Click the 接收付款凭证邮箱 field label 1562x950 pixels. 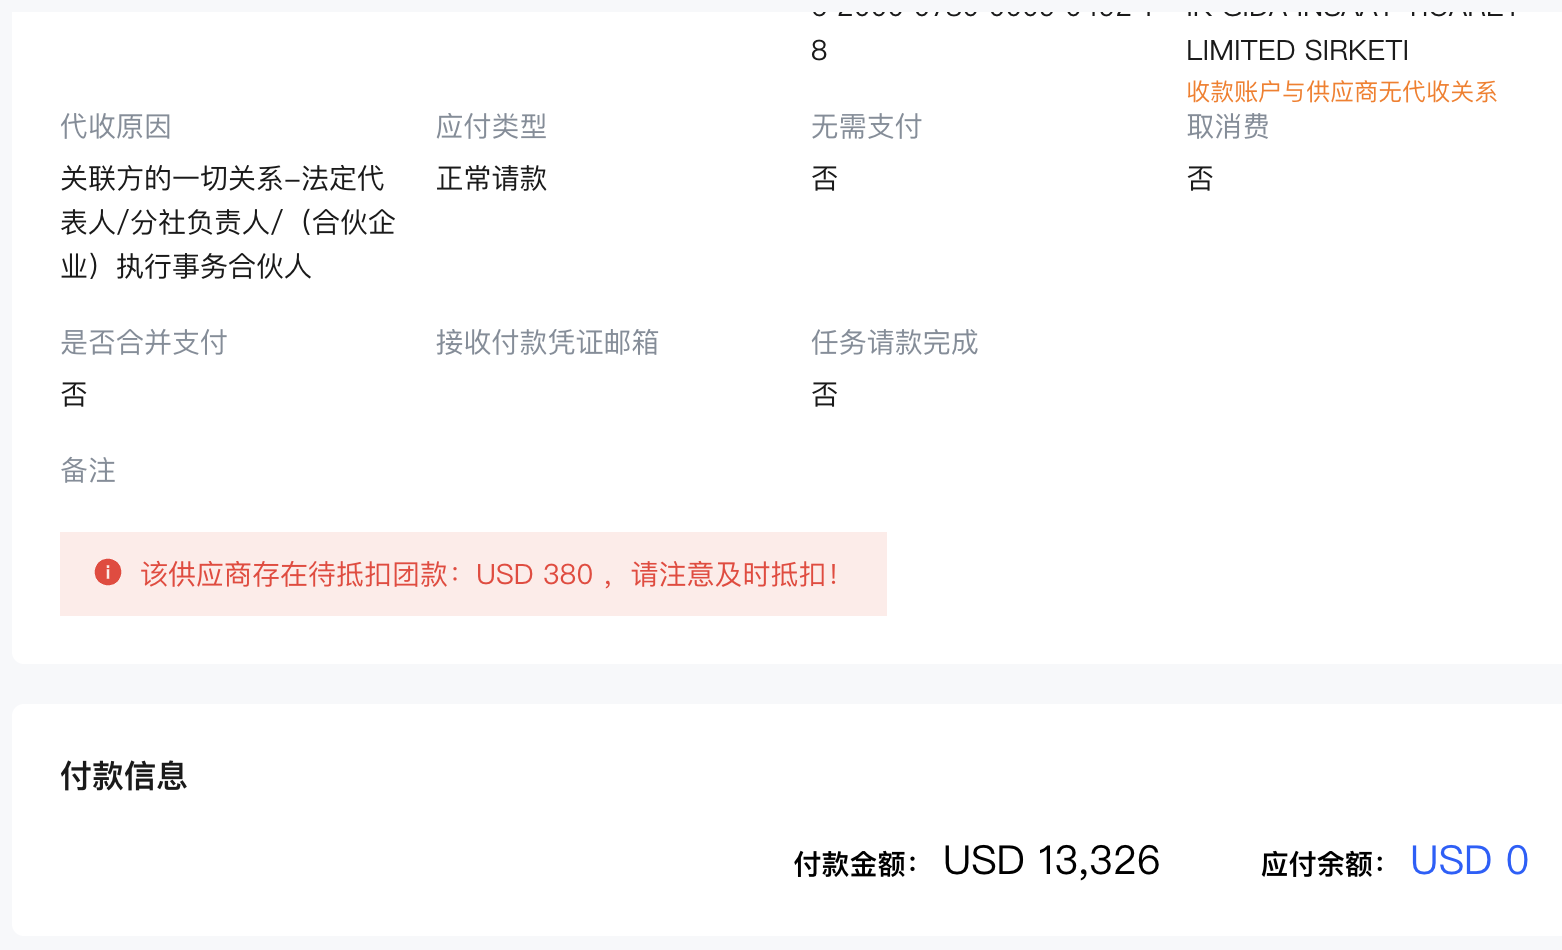(547, 343)
